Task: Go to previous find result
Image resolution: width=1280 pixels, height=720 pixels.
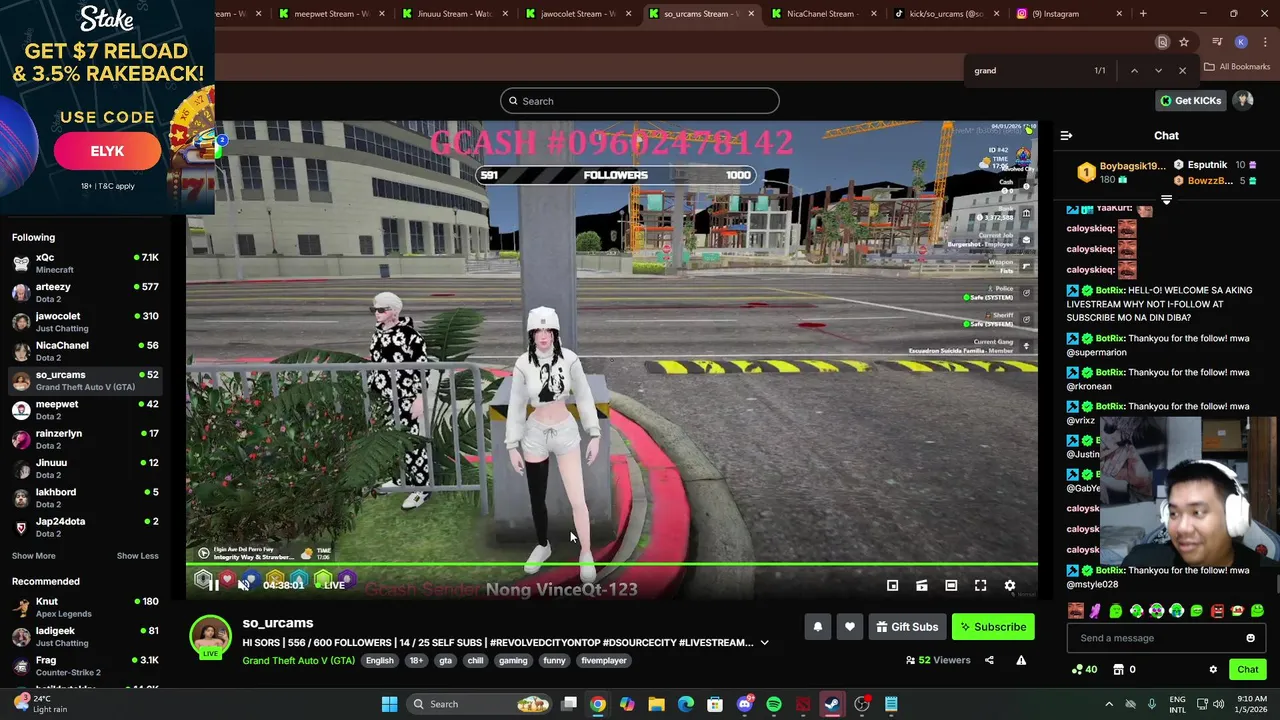Action: [1134, 71]
